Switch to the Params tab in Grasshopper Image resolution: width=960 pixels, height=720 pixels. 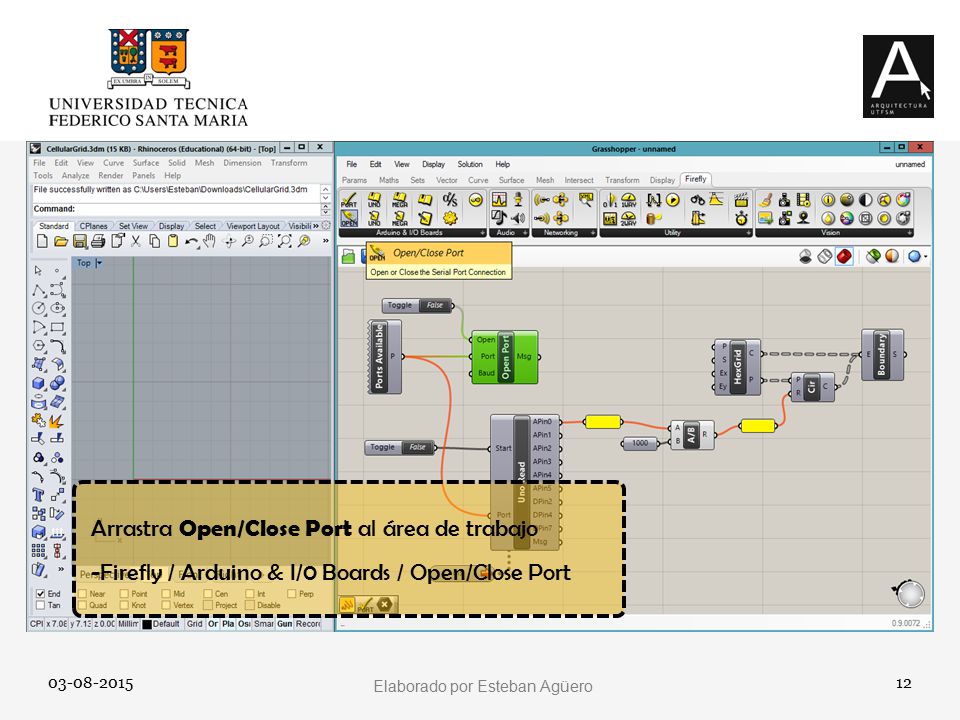pyautogui.click(x=354, y=180)
